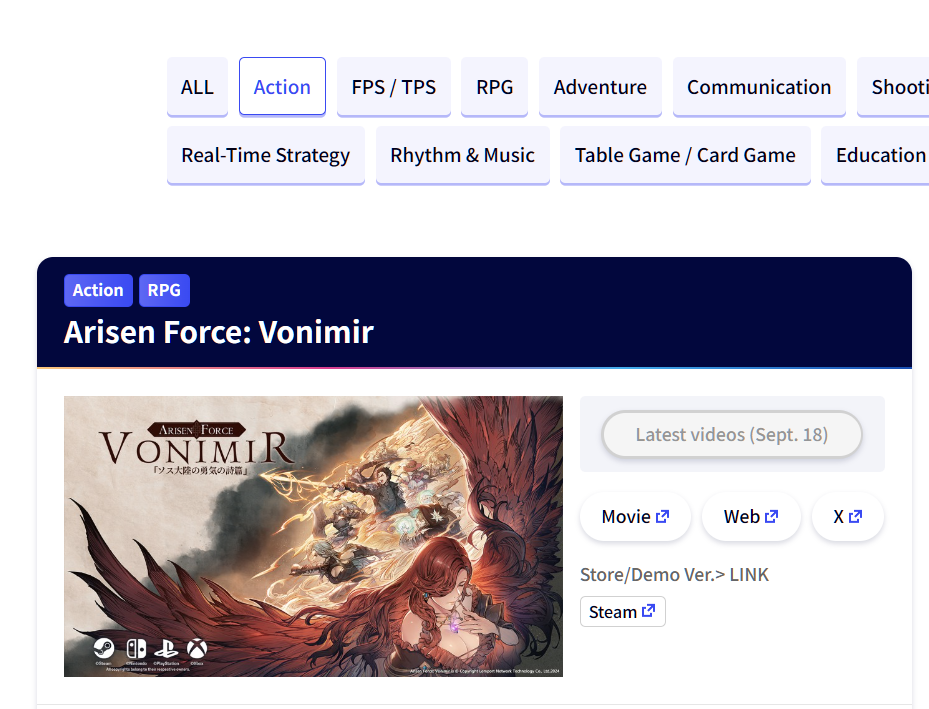Open the Steam store link

click(x=623, y=611)
